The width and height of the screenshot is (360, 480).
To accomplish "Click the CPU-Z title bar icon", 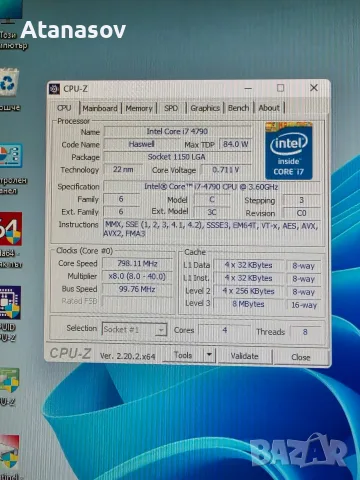I will click(54, 89).
